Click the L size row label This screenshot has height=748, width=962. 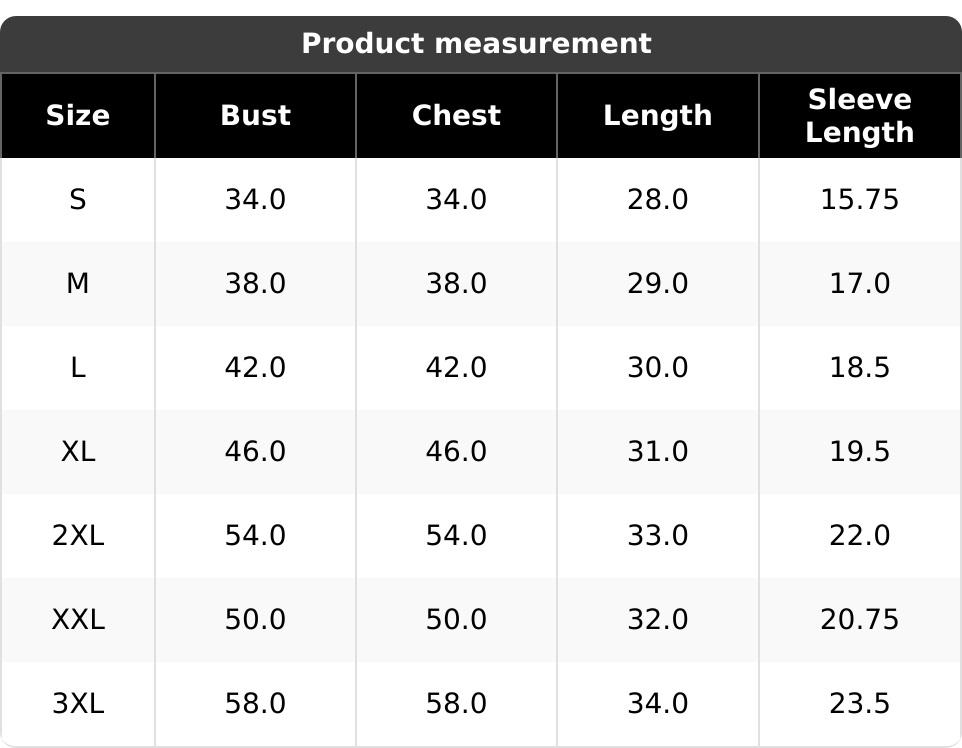click(78, 368)
